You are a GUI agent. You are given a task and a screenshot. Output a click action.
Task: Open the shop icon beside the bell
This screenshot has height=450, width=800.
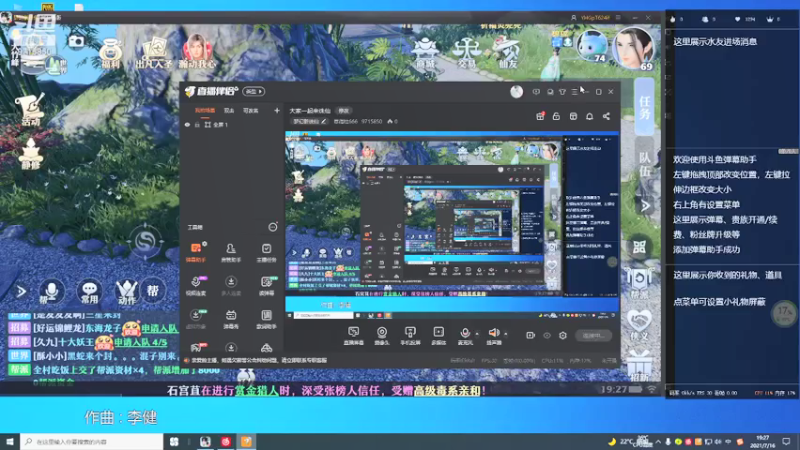click(x=573, y=116)
